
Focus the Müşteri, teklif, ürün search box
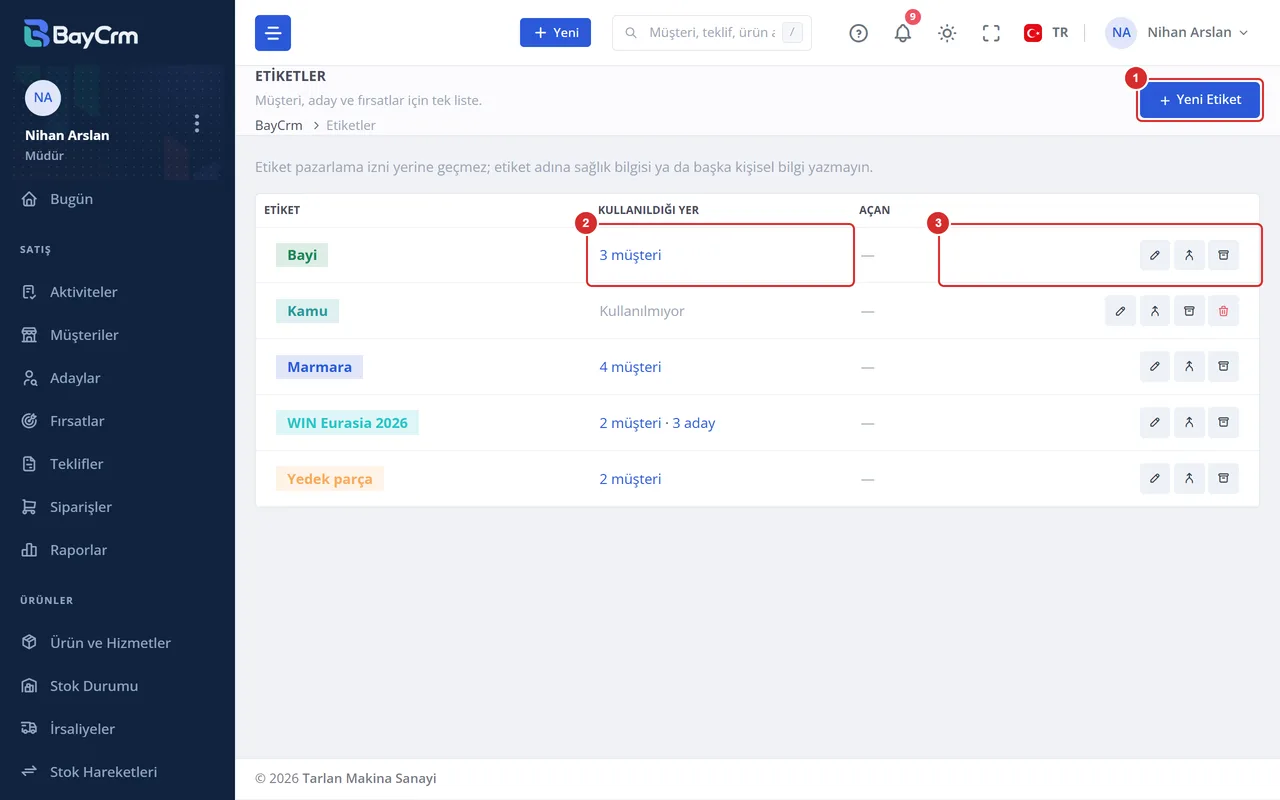click(x=712, y=33)
